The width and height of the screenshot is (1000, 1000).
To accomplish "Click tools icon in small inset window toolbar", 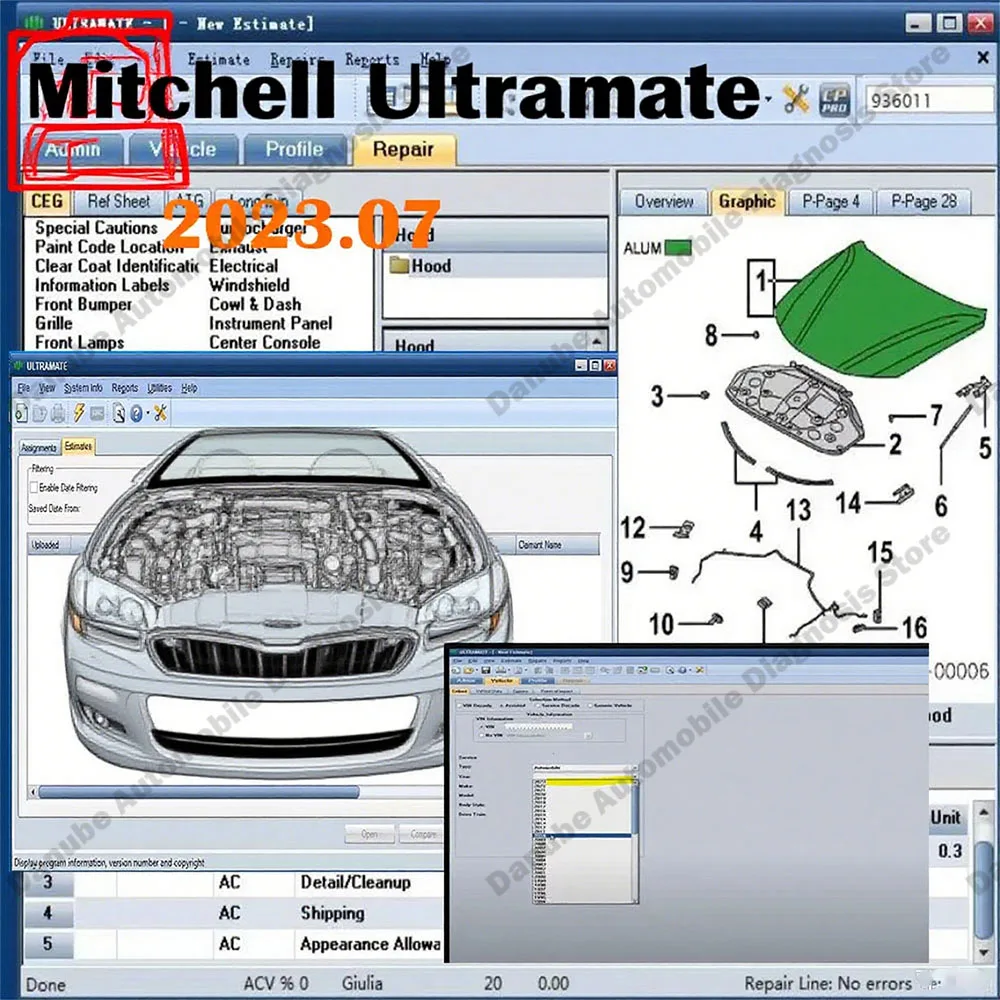I will point(700,670).
